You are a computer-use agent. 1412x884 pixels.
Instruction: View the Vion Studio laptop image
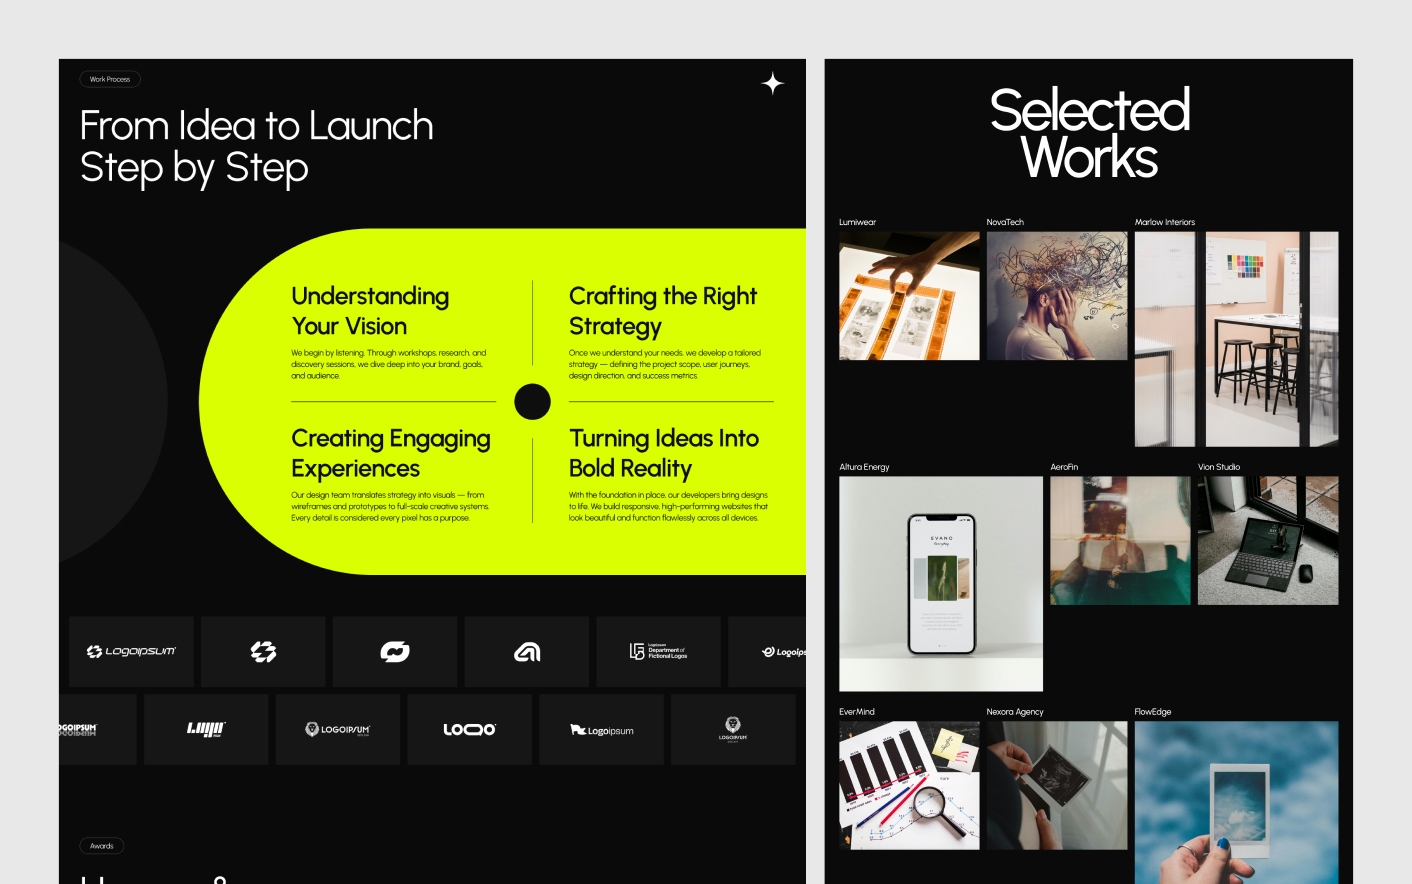pos(1267,540)
